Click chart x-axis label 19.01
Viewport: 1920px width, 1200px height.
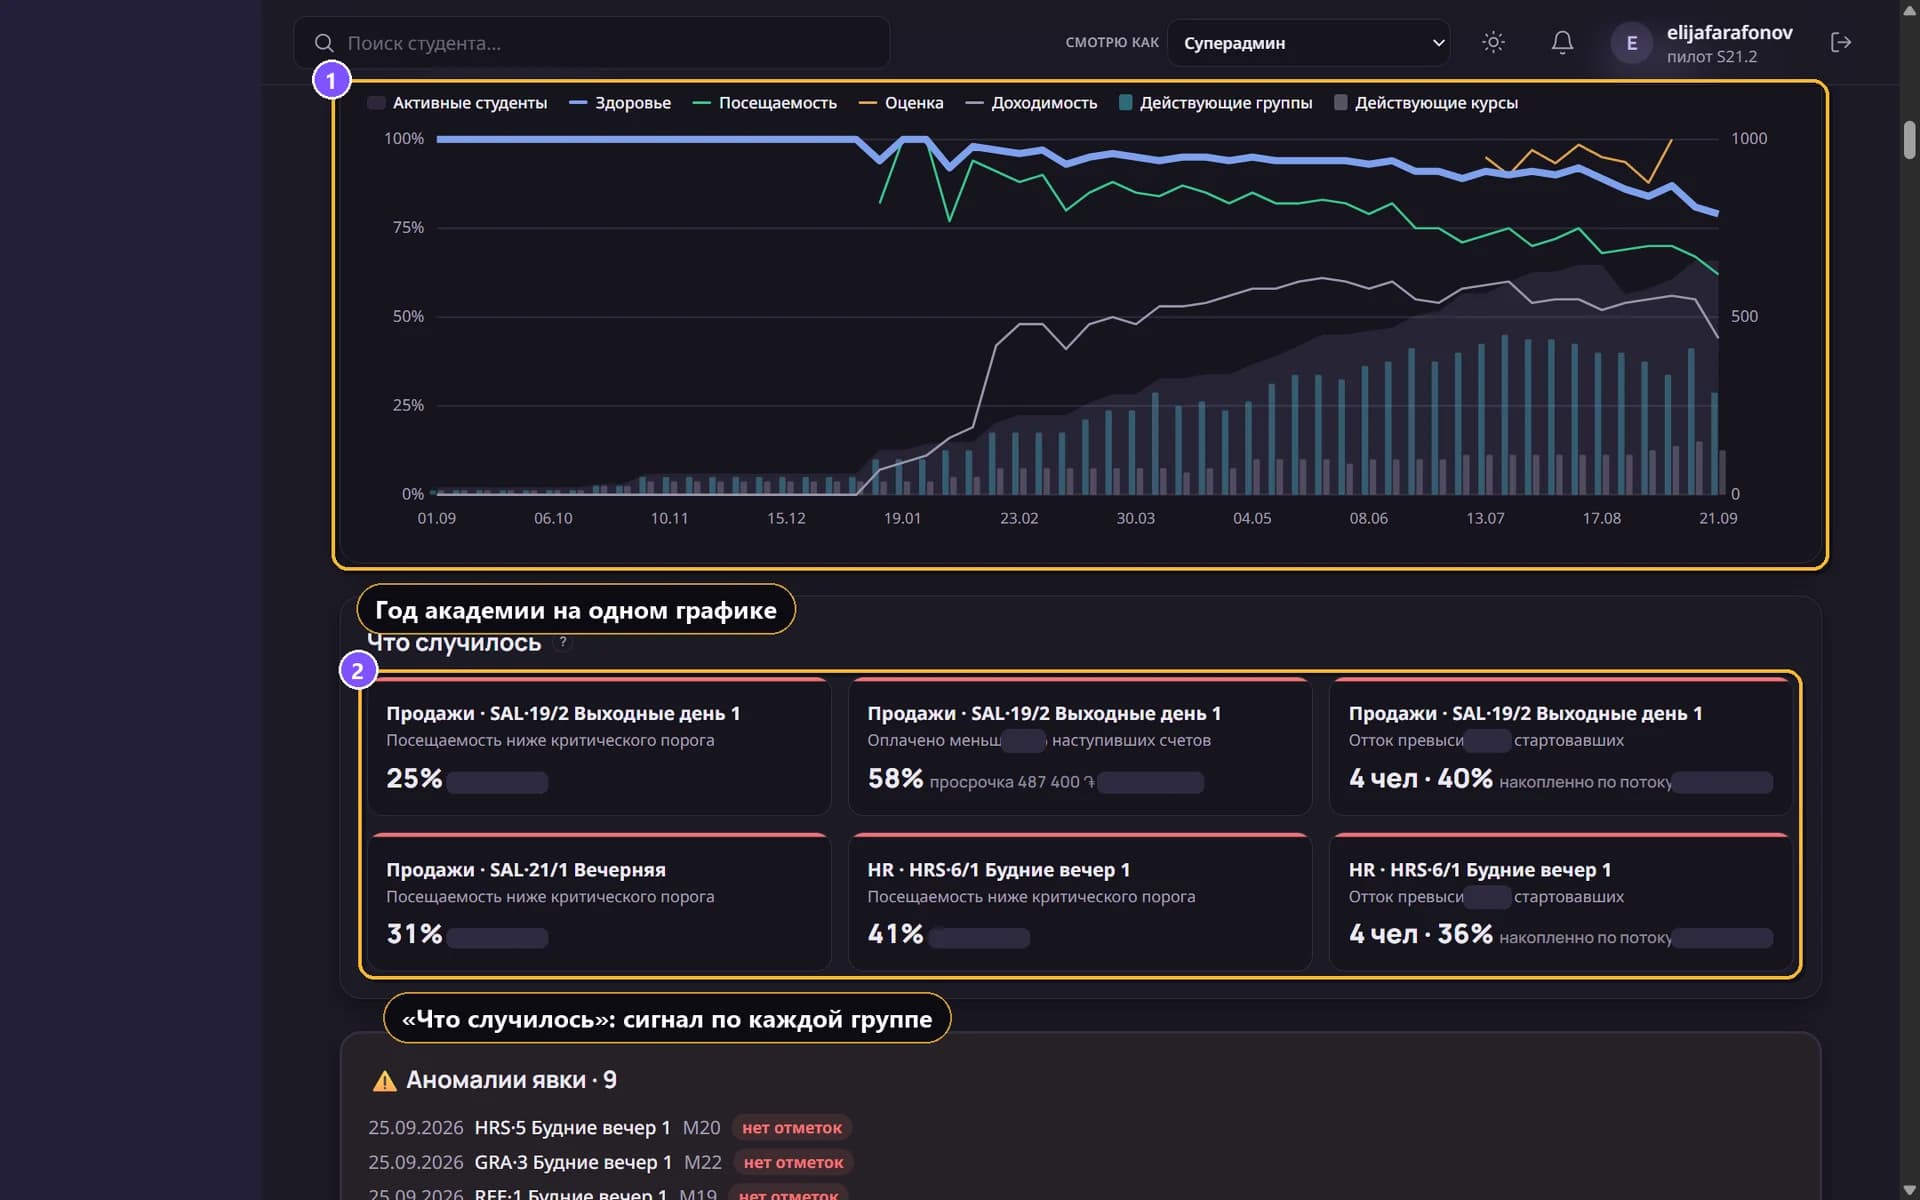coord(902,518)
